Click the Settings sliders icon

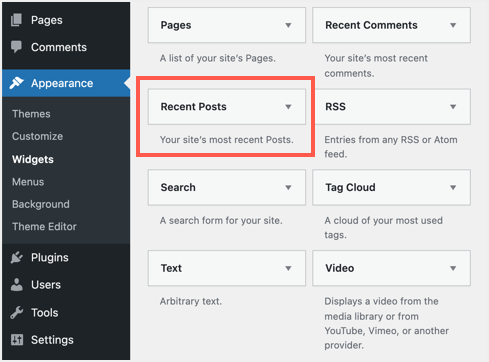[17, 340]
